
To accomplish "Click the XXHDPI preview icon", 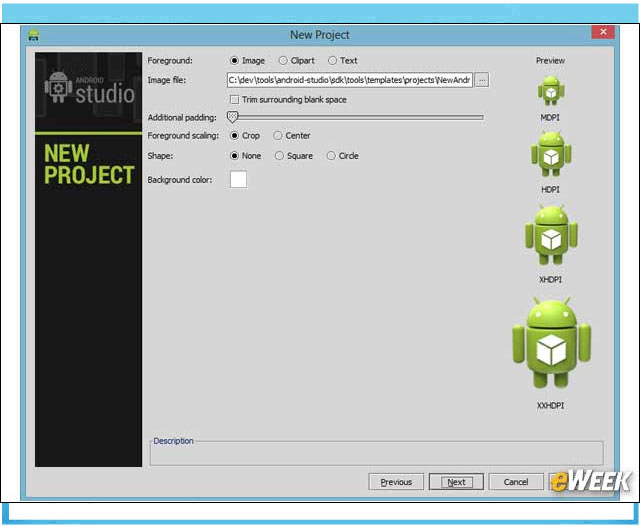I will pos(551,343).
